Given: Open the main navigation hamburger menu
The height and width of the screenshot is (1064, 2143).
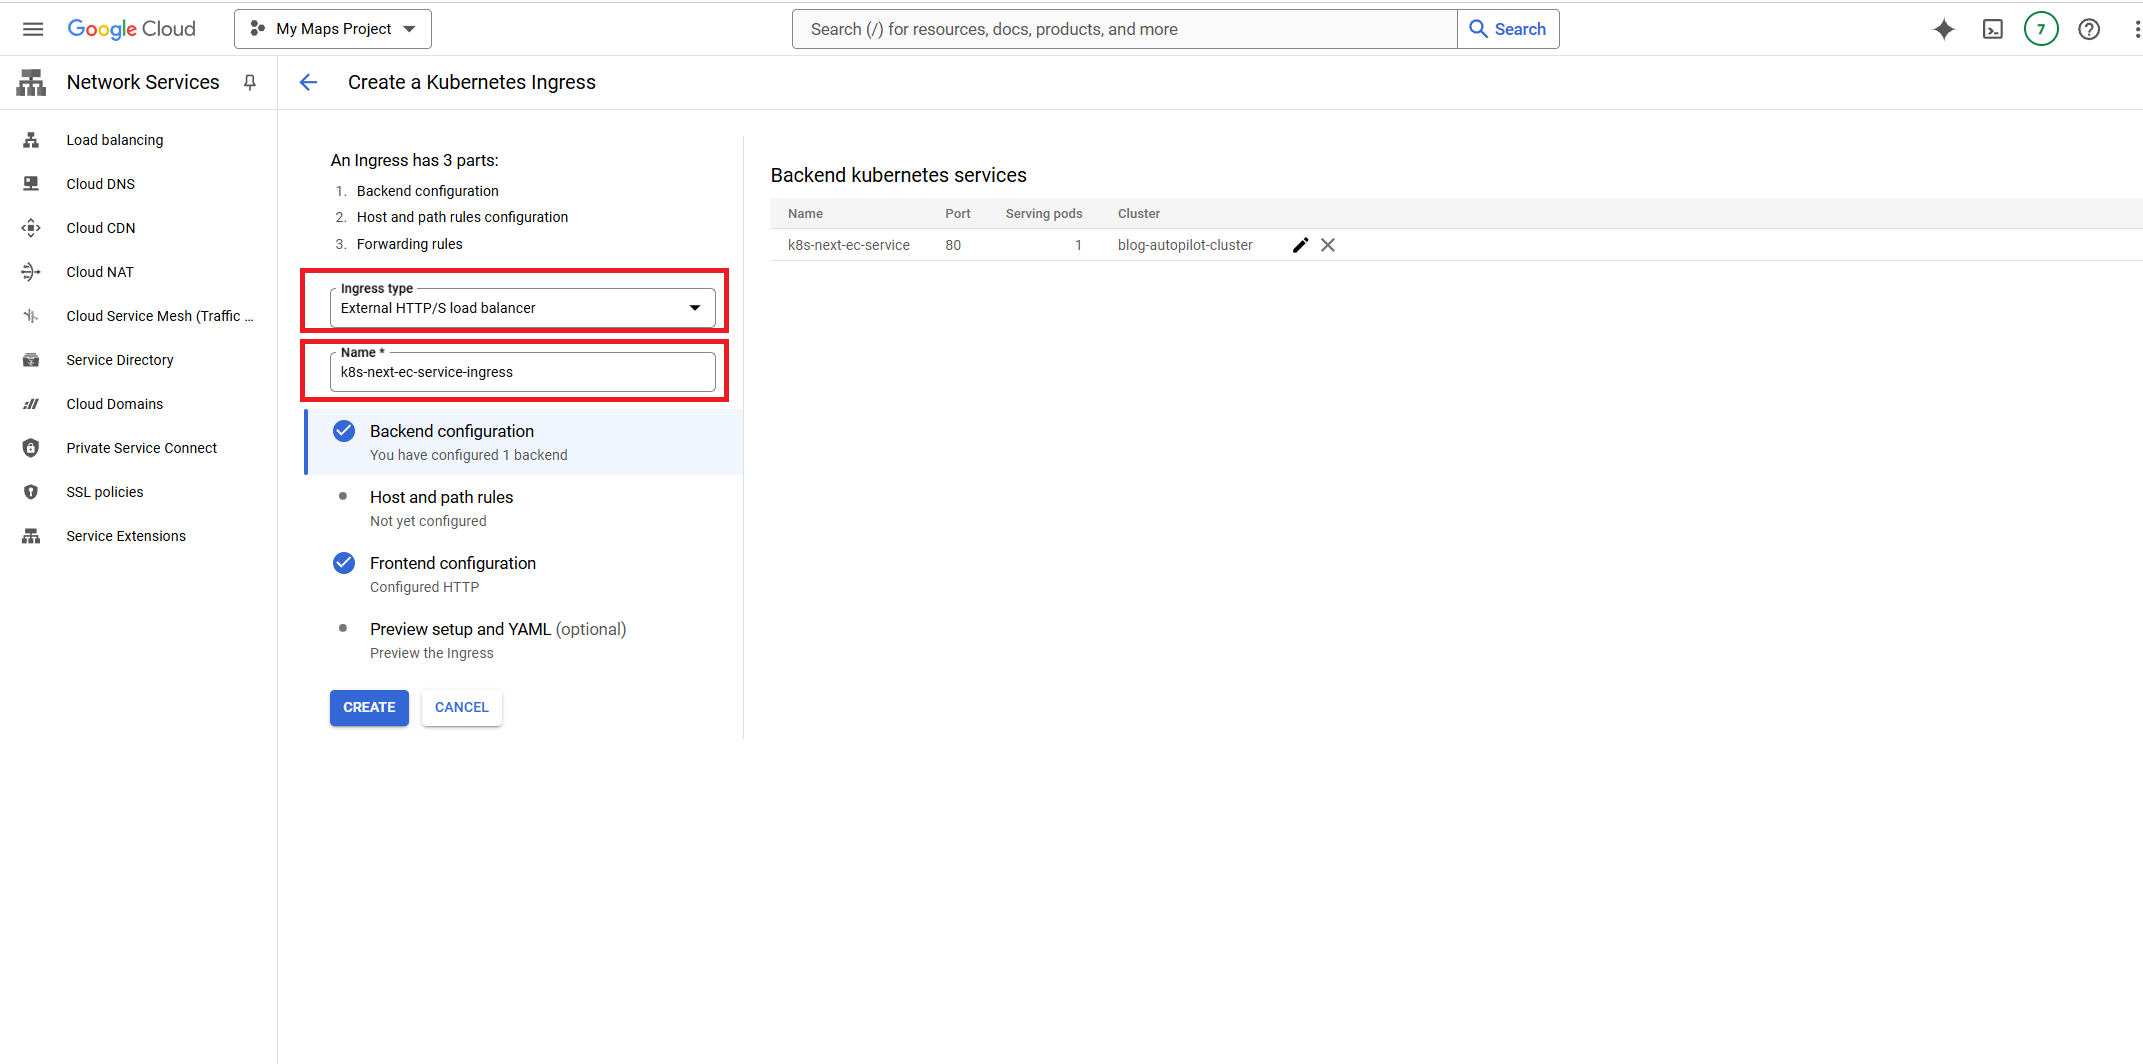Looking at the screenshot, I should coord(33,29).
